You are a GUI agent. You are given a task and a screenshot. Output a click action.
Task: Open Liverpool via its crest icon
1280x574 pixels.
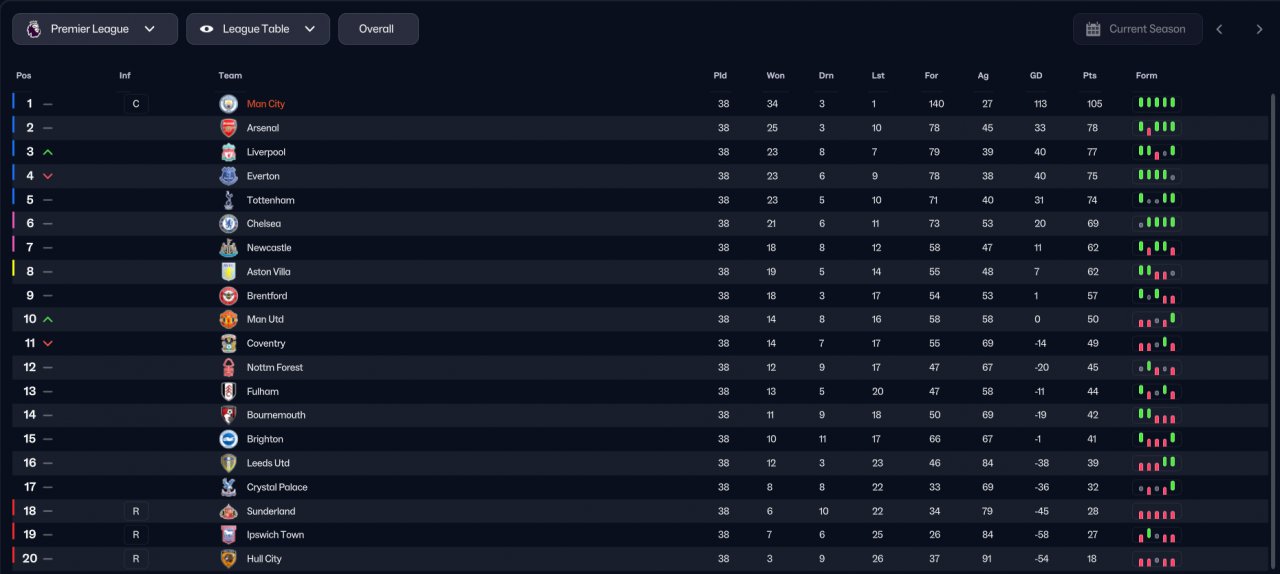(x=229, y=152)
